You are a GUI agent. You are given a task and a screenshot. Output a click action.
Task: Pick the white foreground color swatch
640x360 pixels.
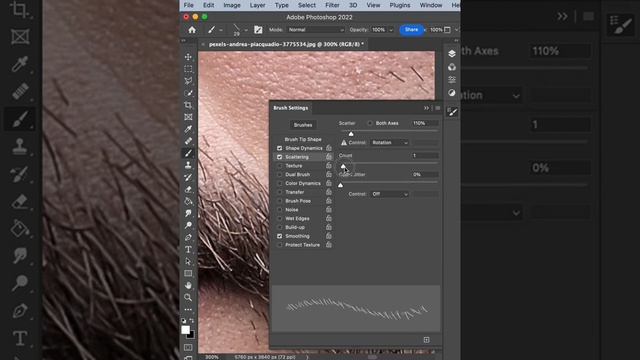click(186, 330)
